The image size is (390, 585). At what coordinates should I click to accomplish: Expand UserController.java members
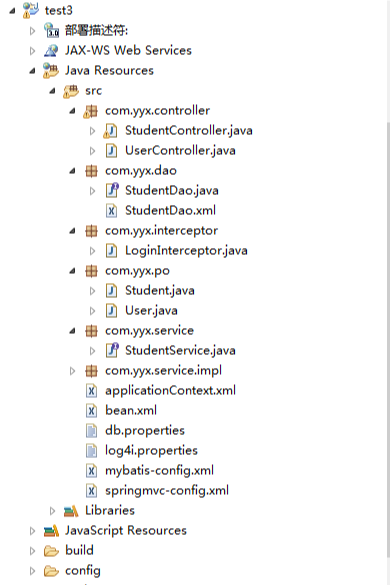tap(93, 151)
